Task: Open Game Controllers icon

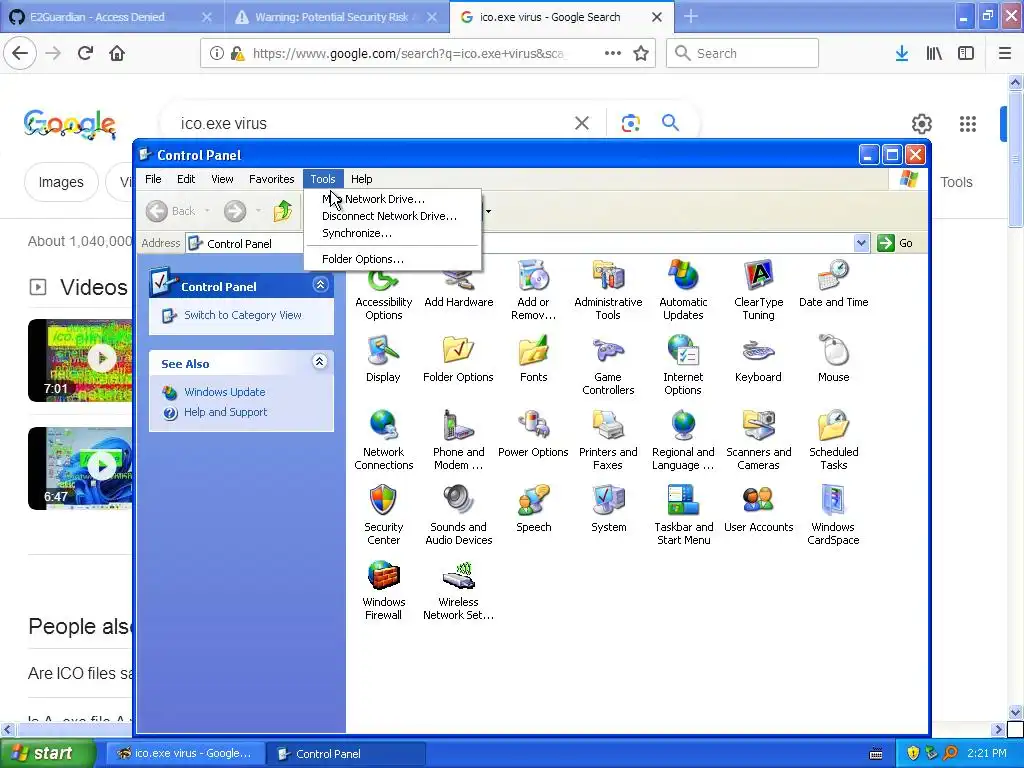Action: tap(608, 365)
